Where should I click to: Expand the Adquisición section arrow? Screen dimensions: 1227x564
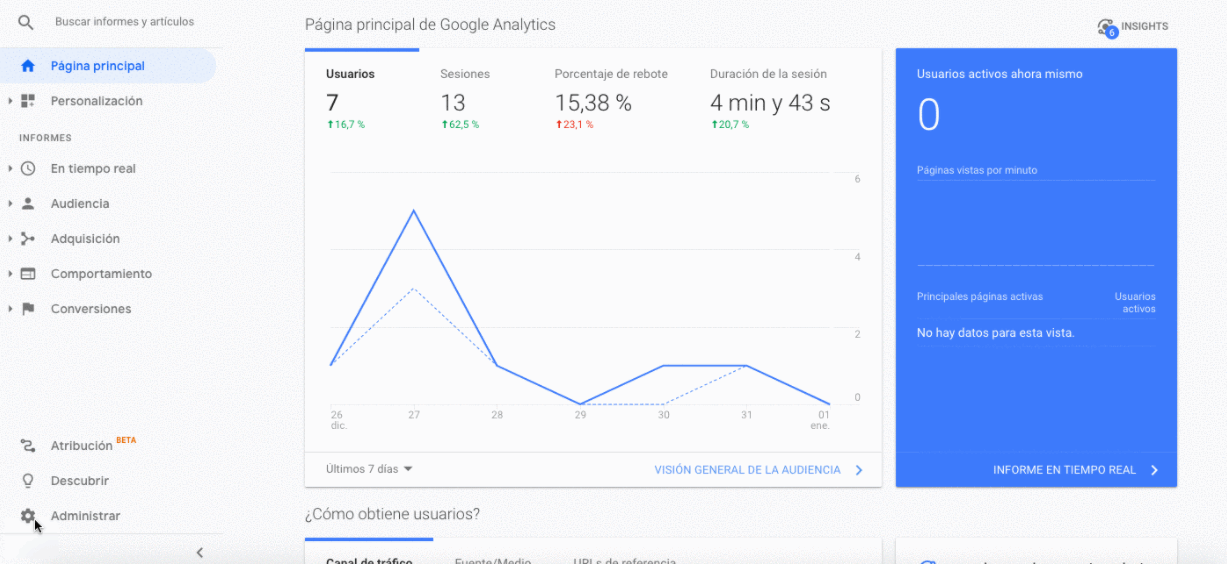click(10, 239)
